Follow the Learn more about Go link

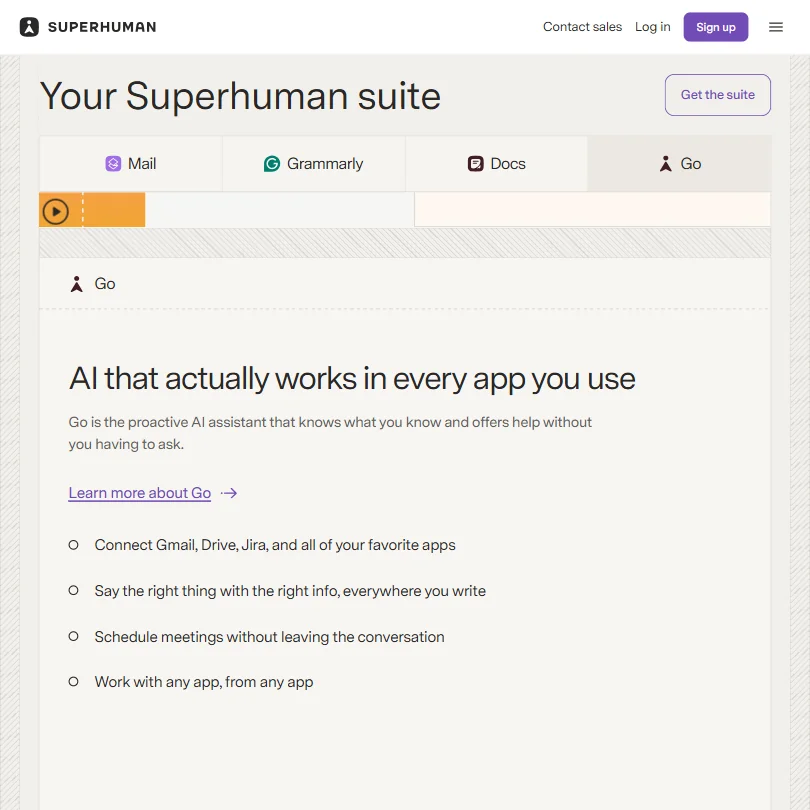coord(139,493)
